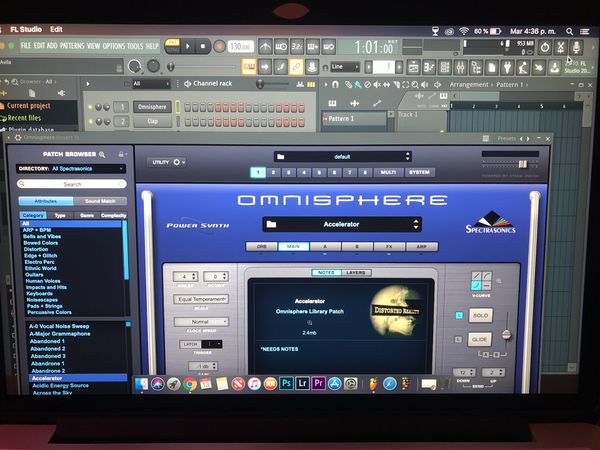Toggle the LATCH button
The width and height of the screenshot is (600, 450).
click(x=190, y=344)
